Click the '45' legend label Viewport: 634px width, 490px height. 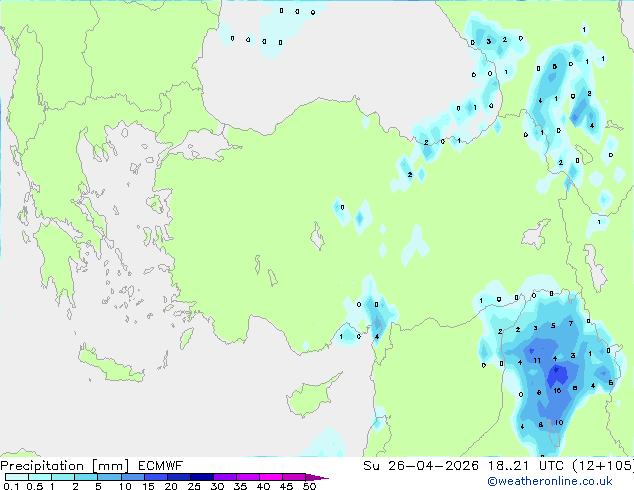tap(286, 486)
